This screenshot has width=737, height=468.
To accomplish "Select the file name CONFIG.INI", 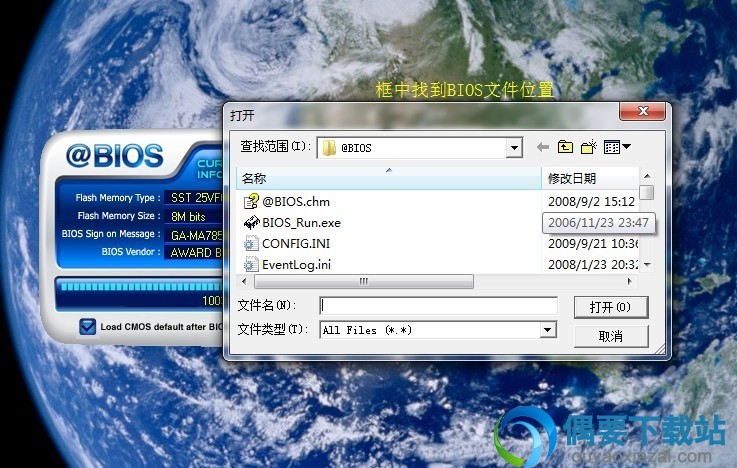I will pyautogui.click(x=296, y=243).
